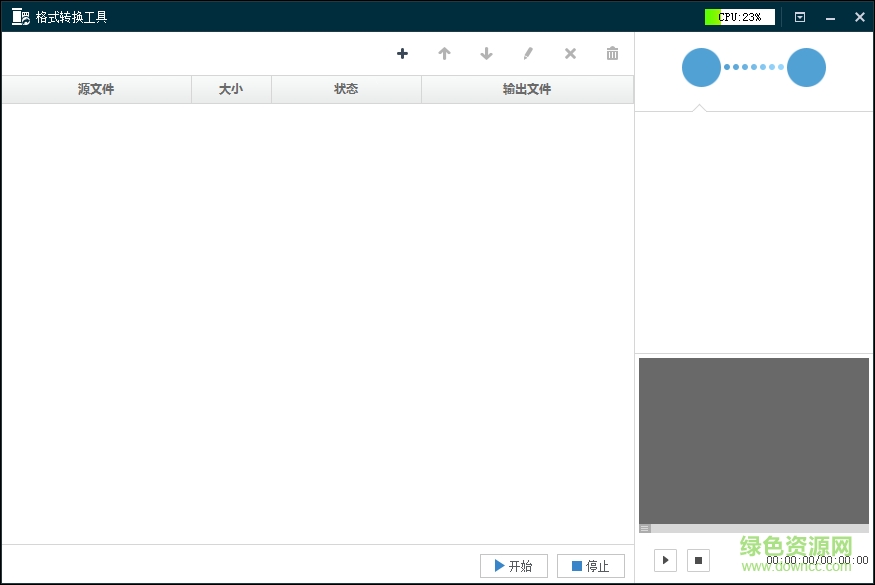This screenshot has width=875, height=585.
Task: Click the gray video preview area
Action: click(753, 440)
